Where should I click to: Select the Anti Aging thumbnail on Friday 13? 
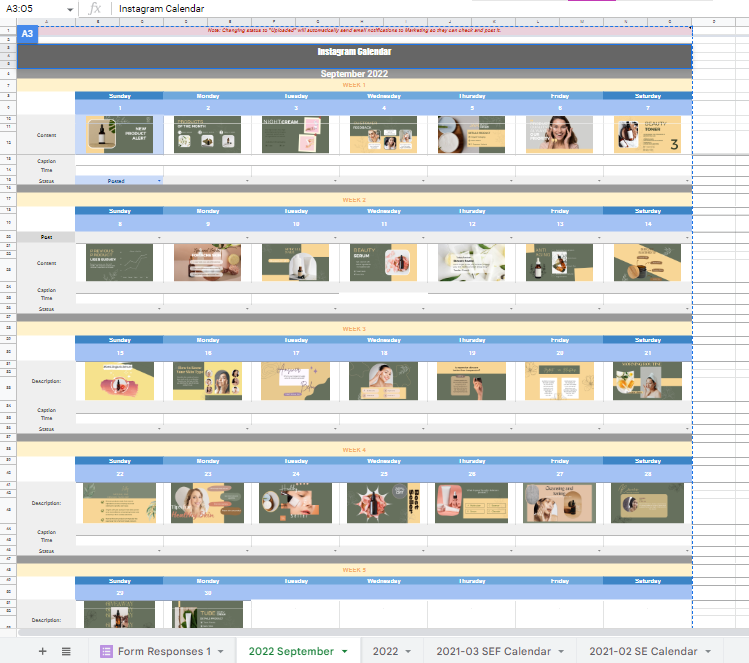[x=559, y=263]
